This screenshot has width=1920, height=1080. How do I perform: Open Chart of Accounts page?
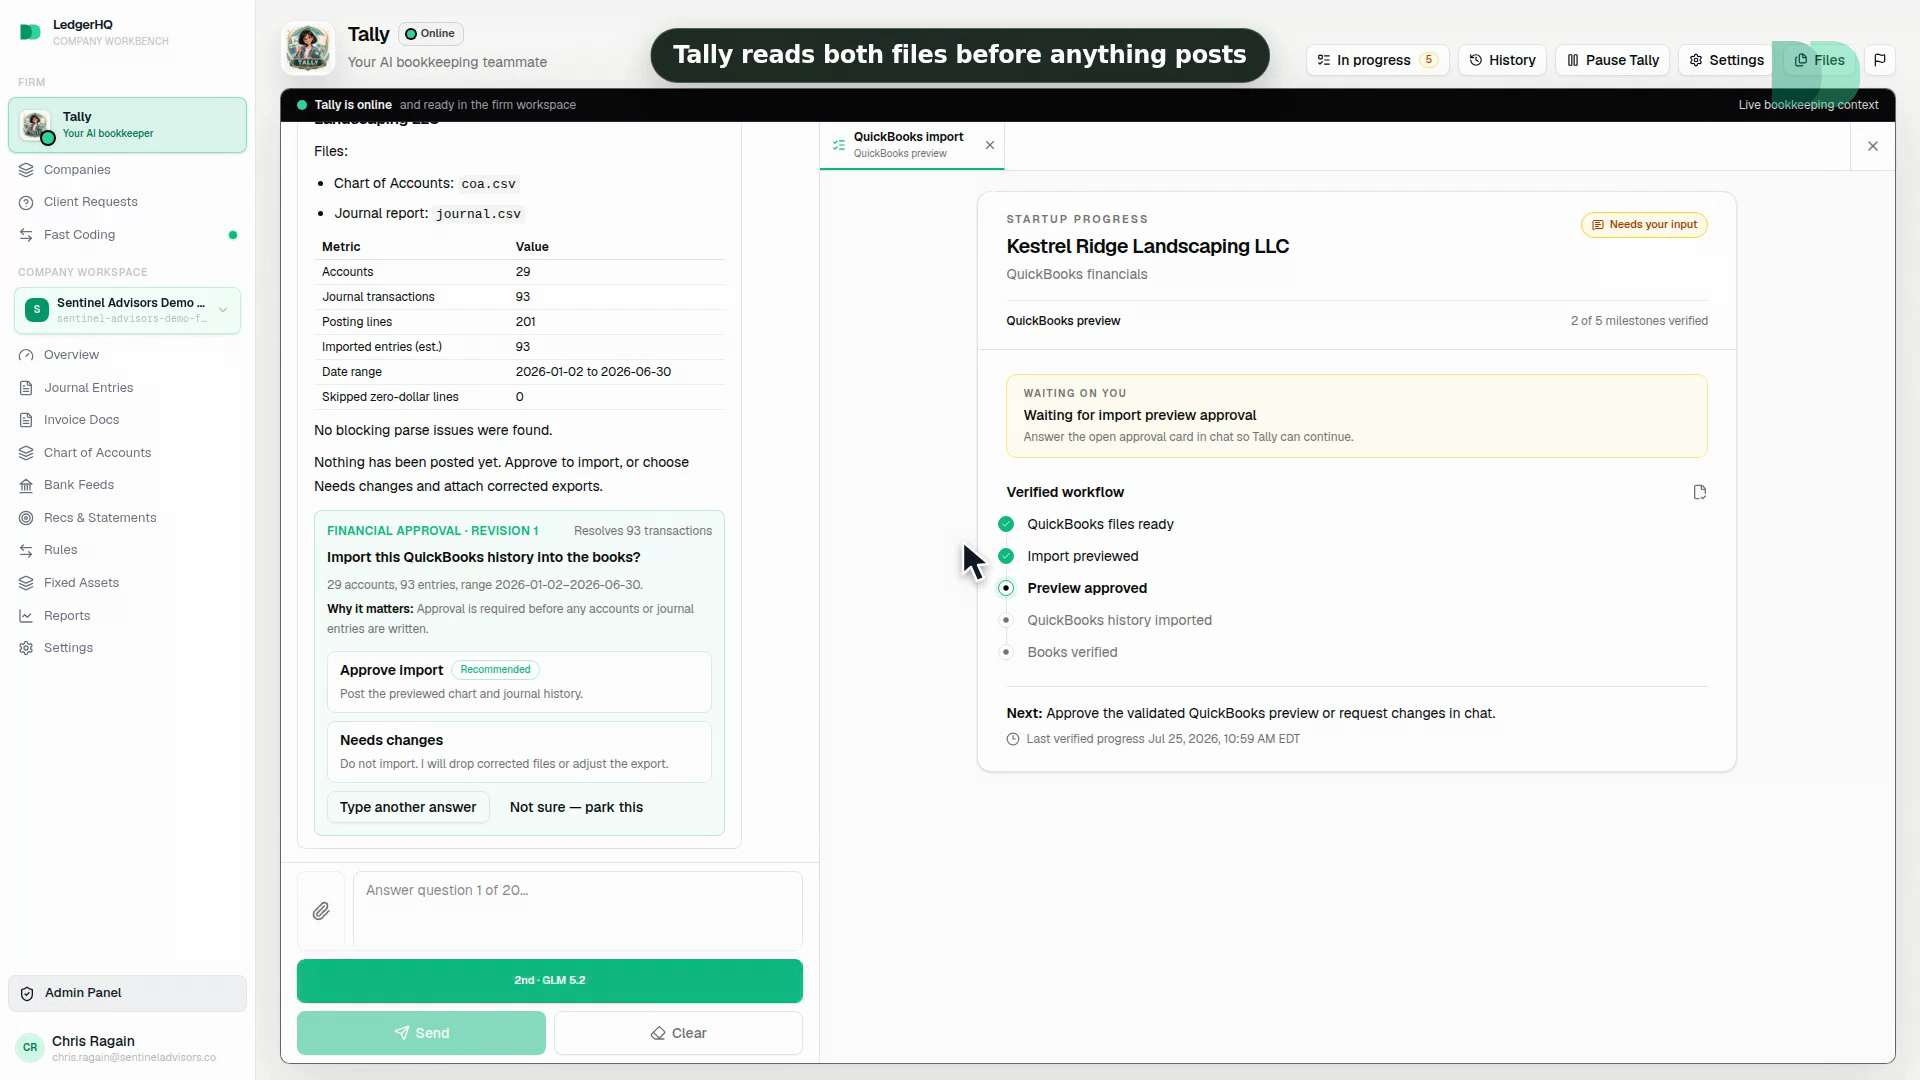click(x=97, y=453)
